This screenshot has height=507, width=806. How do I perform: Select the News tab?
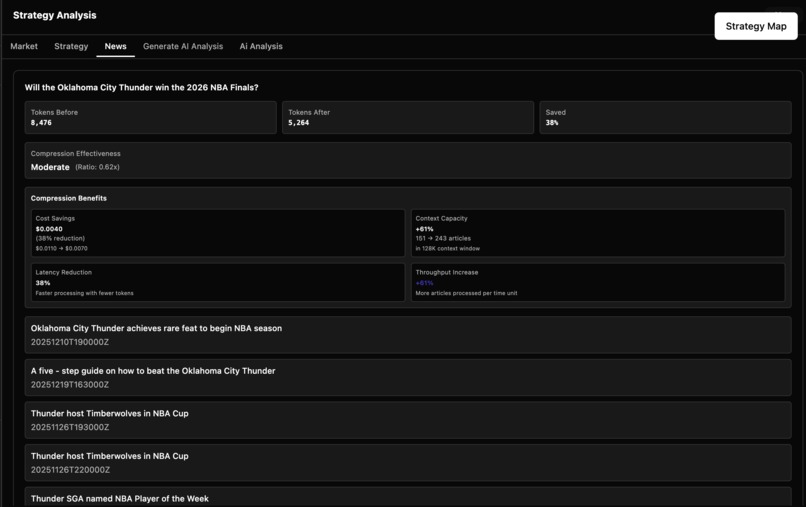[x=116, y=46]
